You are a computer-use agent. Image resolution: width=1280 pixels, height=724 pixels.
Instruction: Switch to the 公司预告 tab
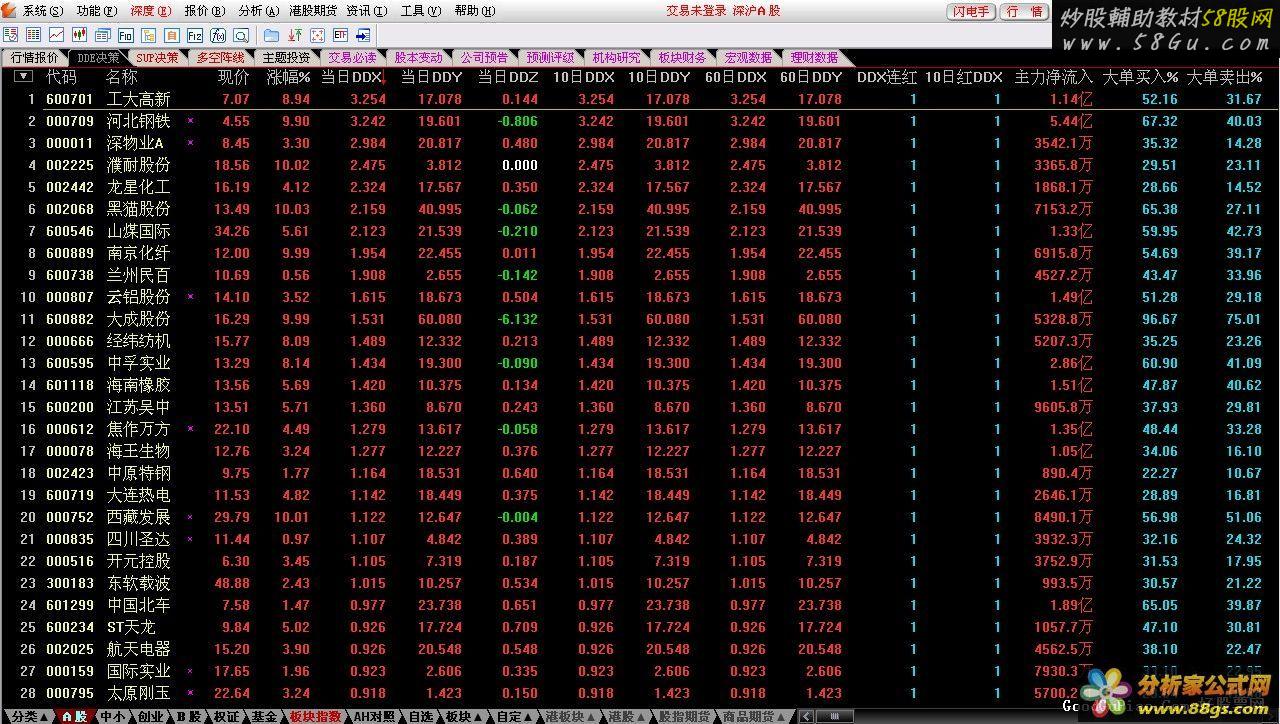click(x=484, y=58)
